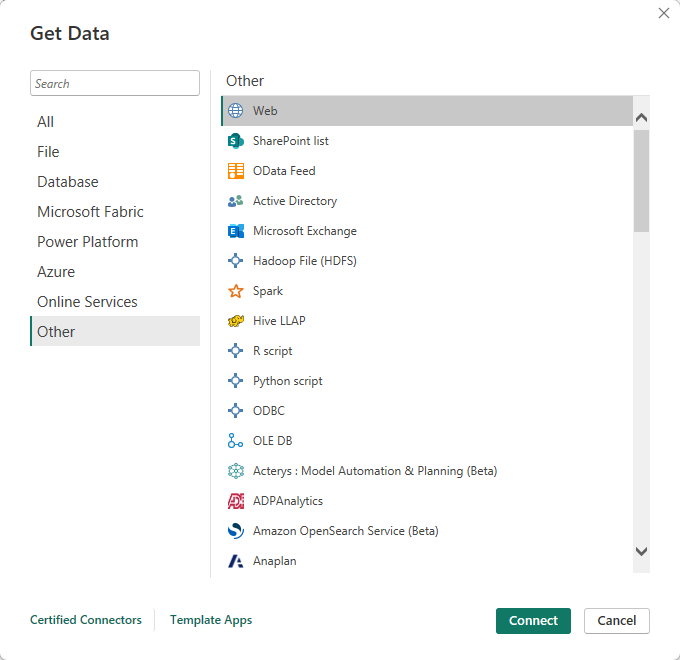
Task: Click the R script connector icon
Action: [x=235, y=351]
